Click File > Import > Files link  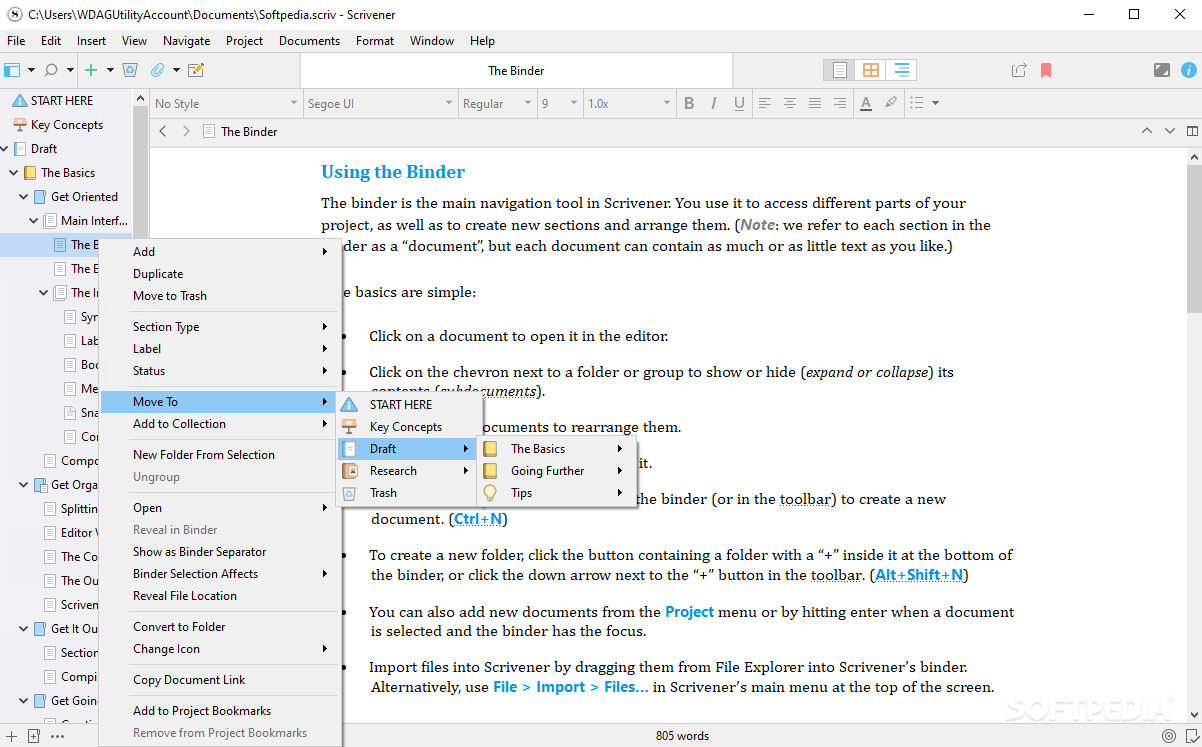coord(571,687)
